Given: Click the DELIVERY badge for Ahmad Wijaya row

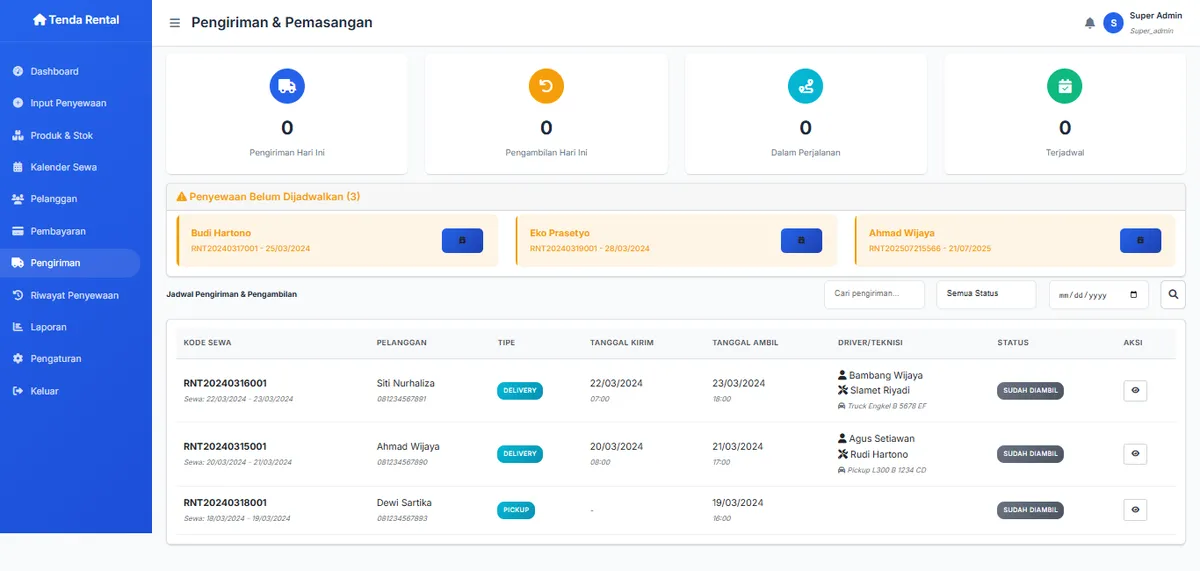Looking at the screenshot, I should [520, 454].
